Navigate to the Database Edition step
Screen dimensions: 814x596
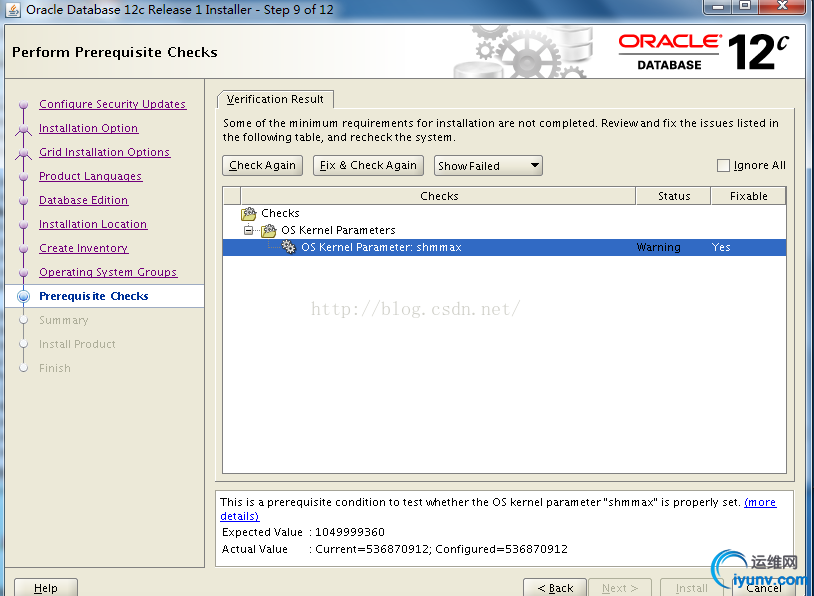[83, 200]
